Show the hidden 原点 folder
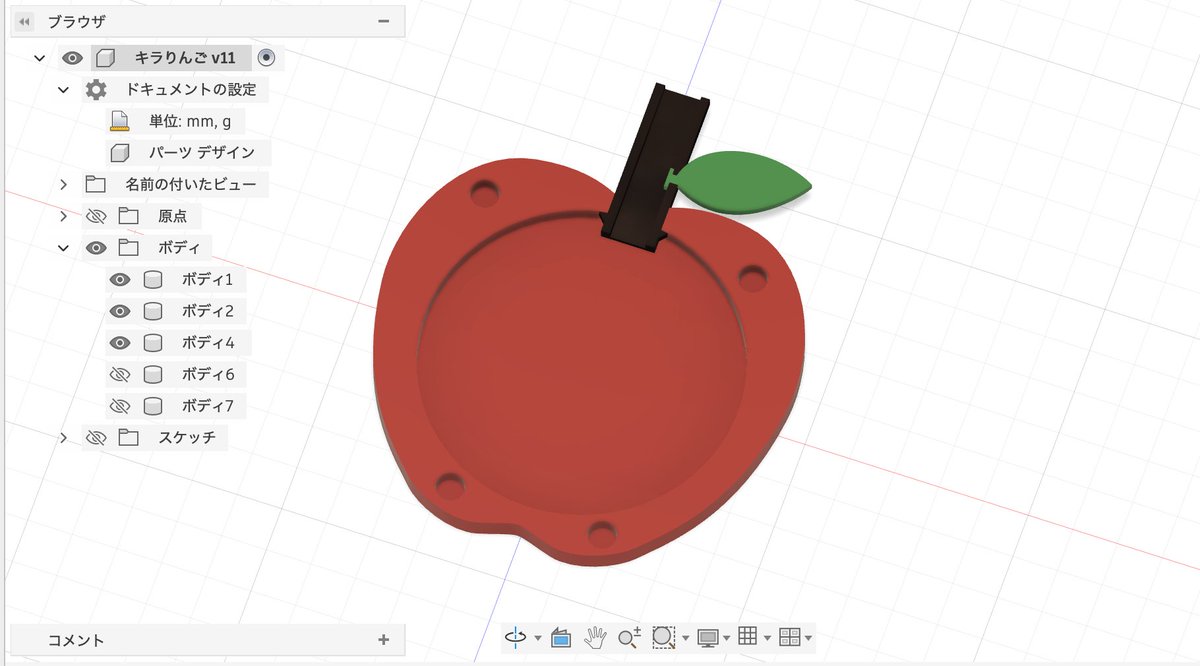This screenshot has height=666, width=1200. click(96, 216)
